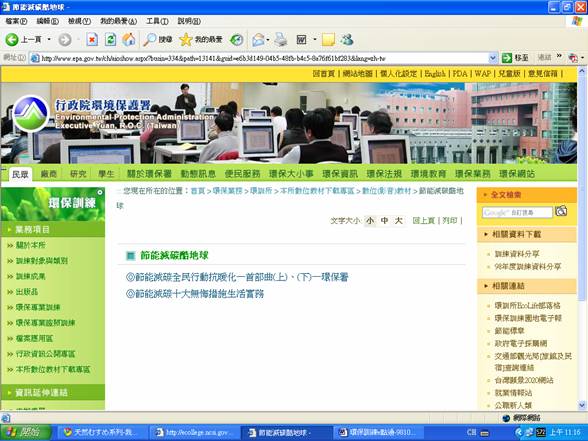Screen dimensions: 588x441
Task: Click the Search magnifier toolbar icon
Action: click(150, 39)
